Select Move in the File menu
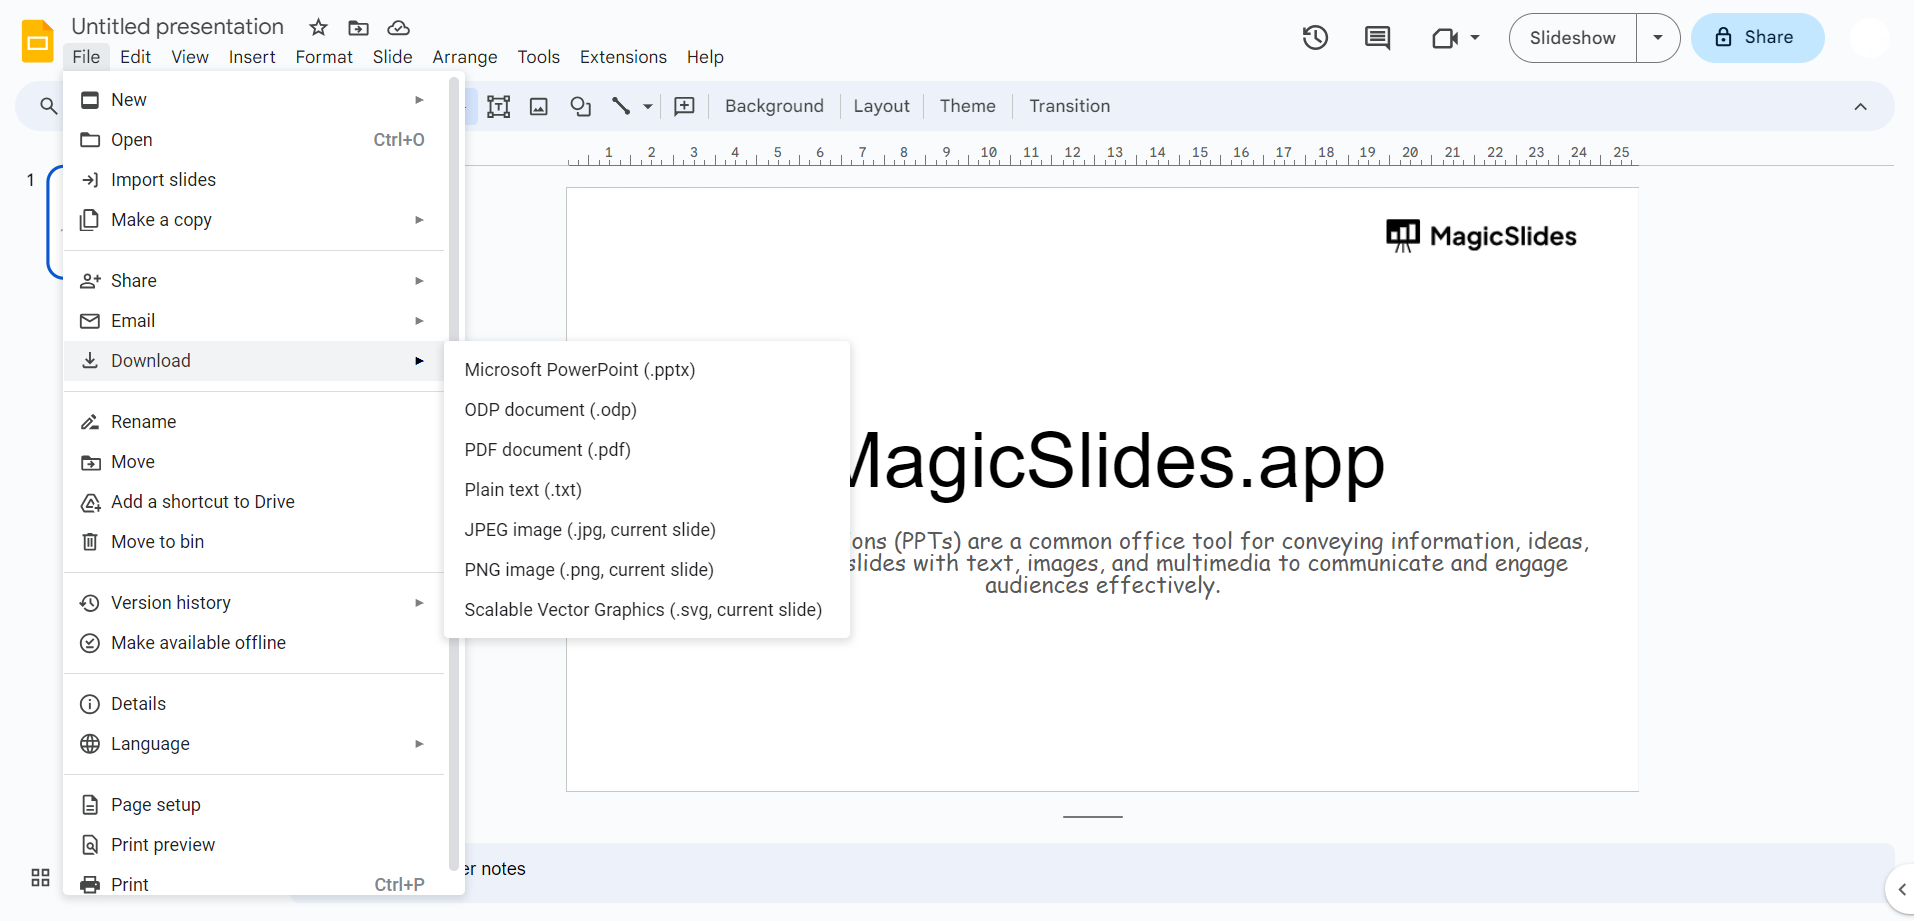The image size is (1914, 921). coord(254,462)
